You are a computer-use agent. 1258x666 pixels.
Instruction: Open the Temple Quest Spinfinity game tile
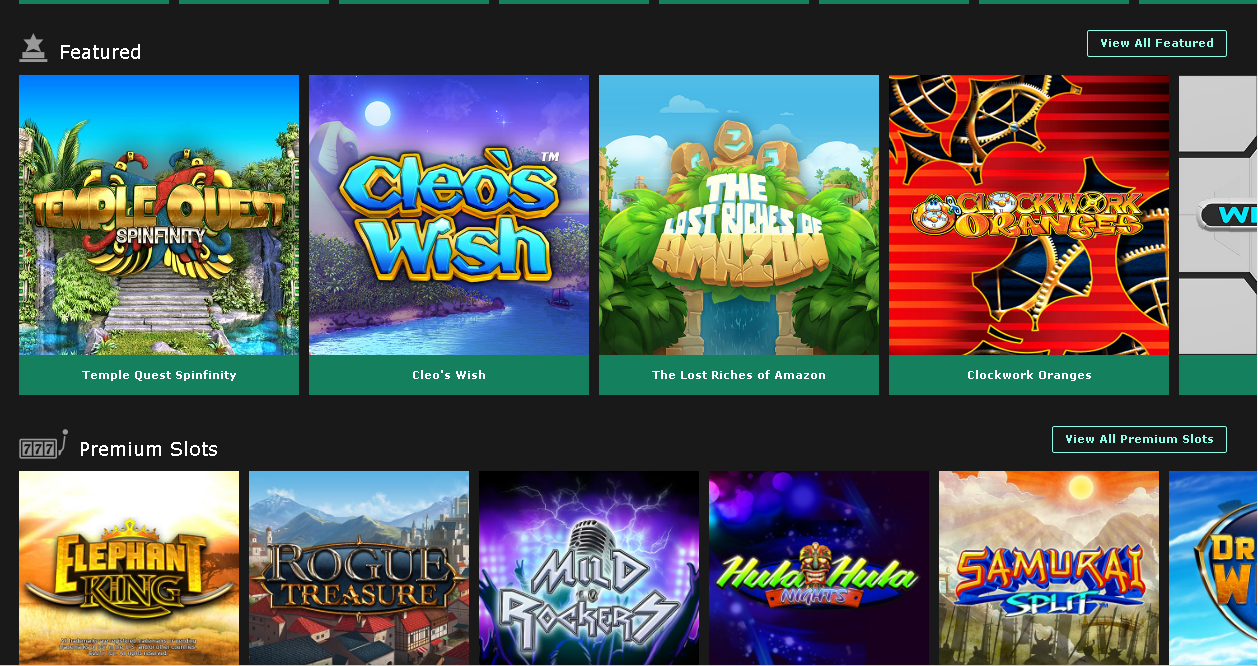(x=159, y=215)
